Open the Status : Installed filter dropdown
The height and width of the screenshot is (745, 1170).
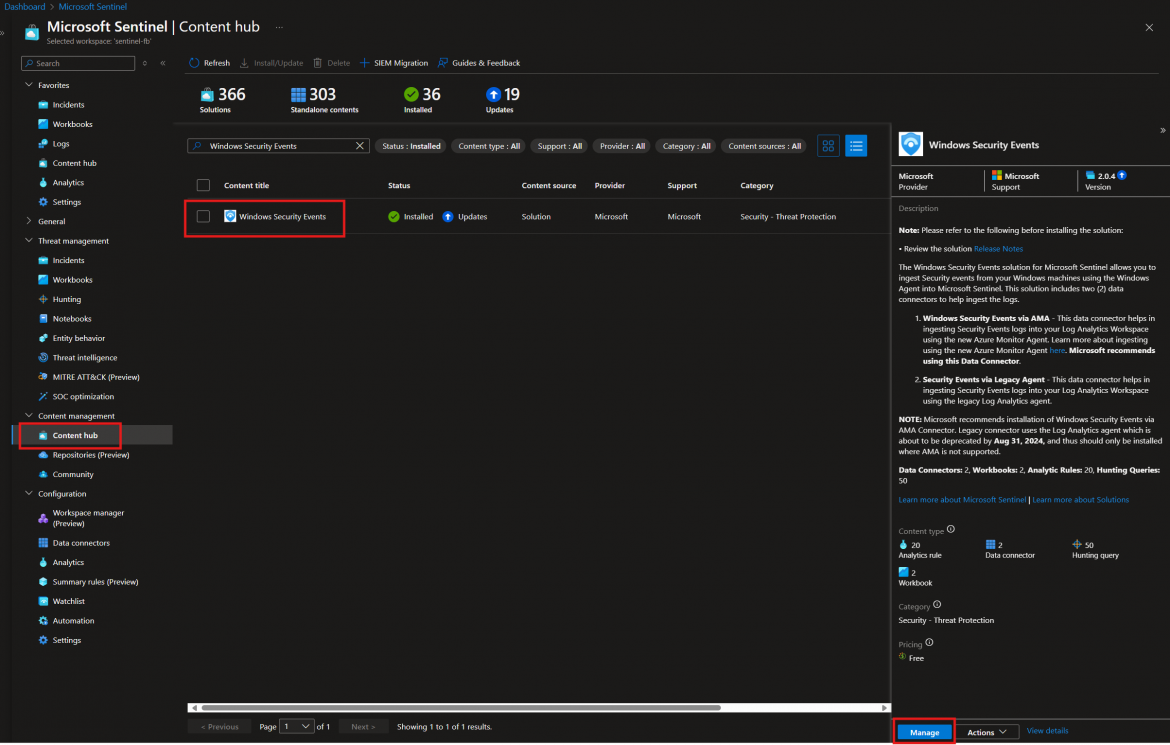coord(410,145)
